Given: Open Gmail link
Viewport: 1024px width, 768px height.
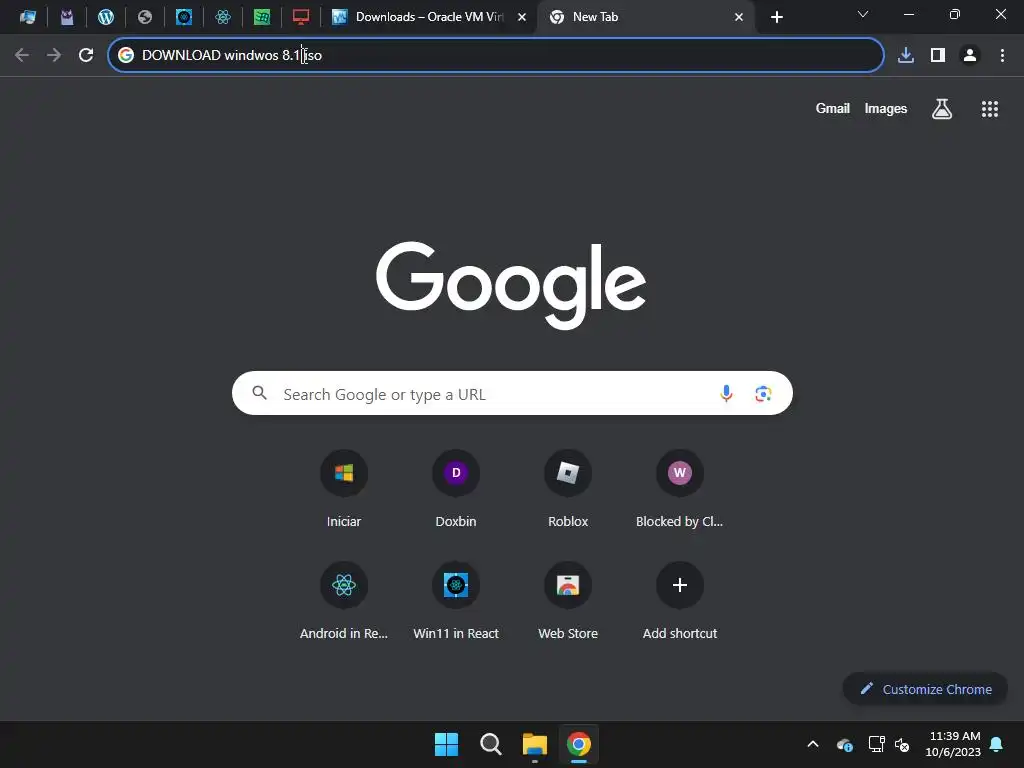Looking at the screenshot, I should tap(833, 108).
